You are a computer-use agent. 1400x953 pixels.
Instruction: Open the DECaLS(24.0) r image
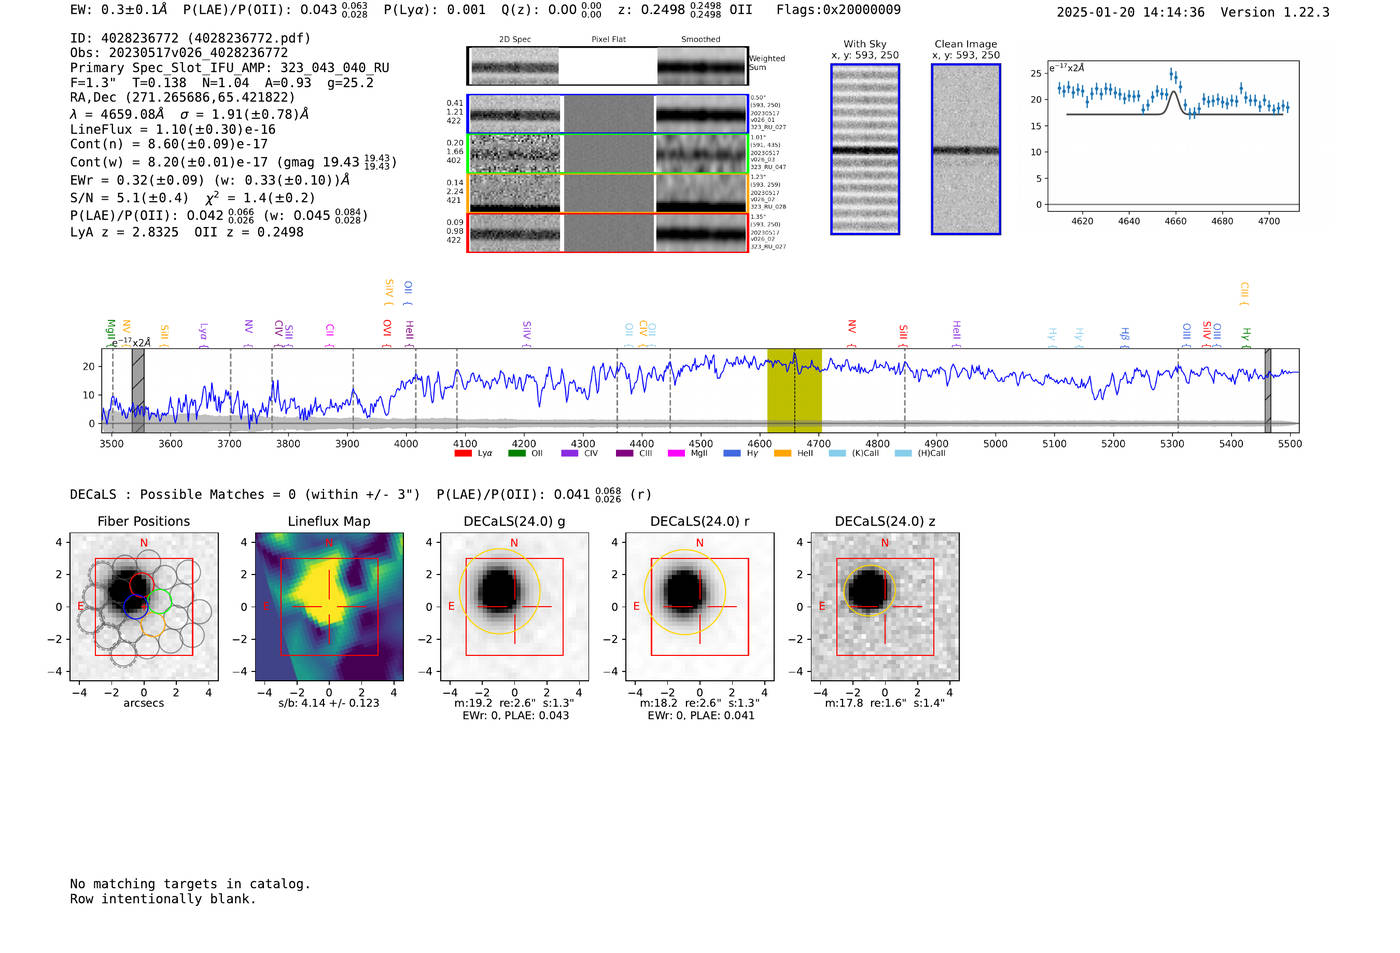699,606
